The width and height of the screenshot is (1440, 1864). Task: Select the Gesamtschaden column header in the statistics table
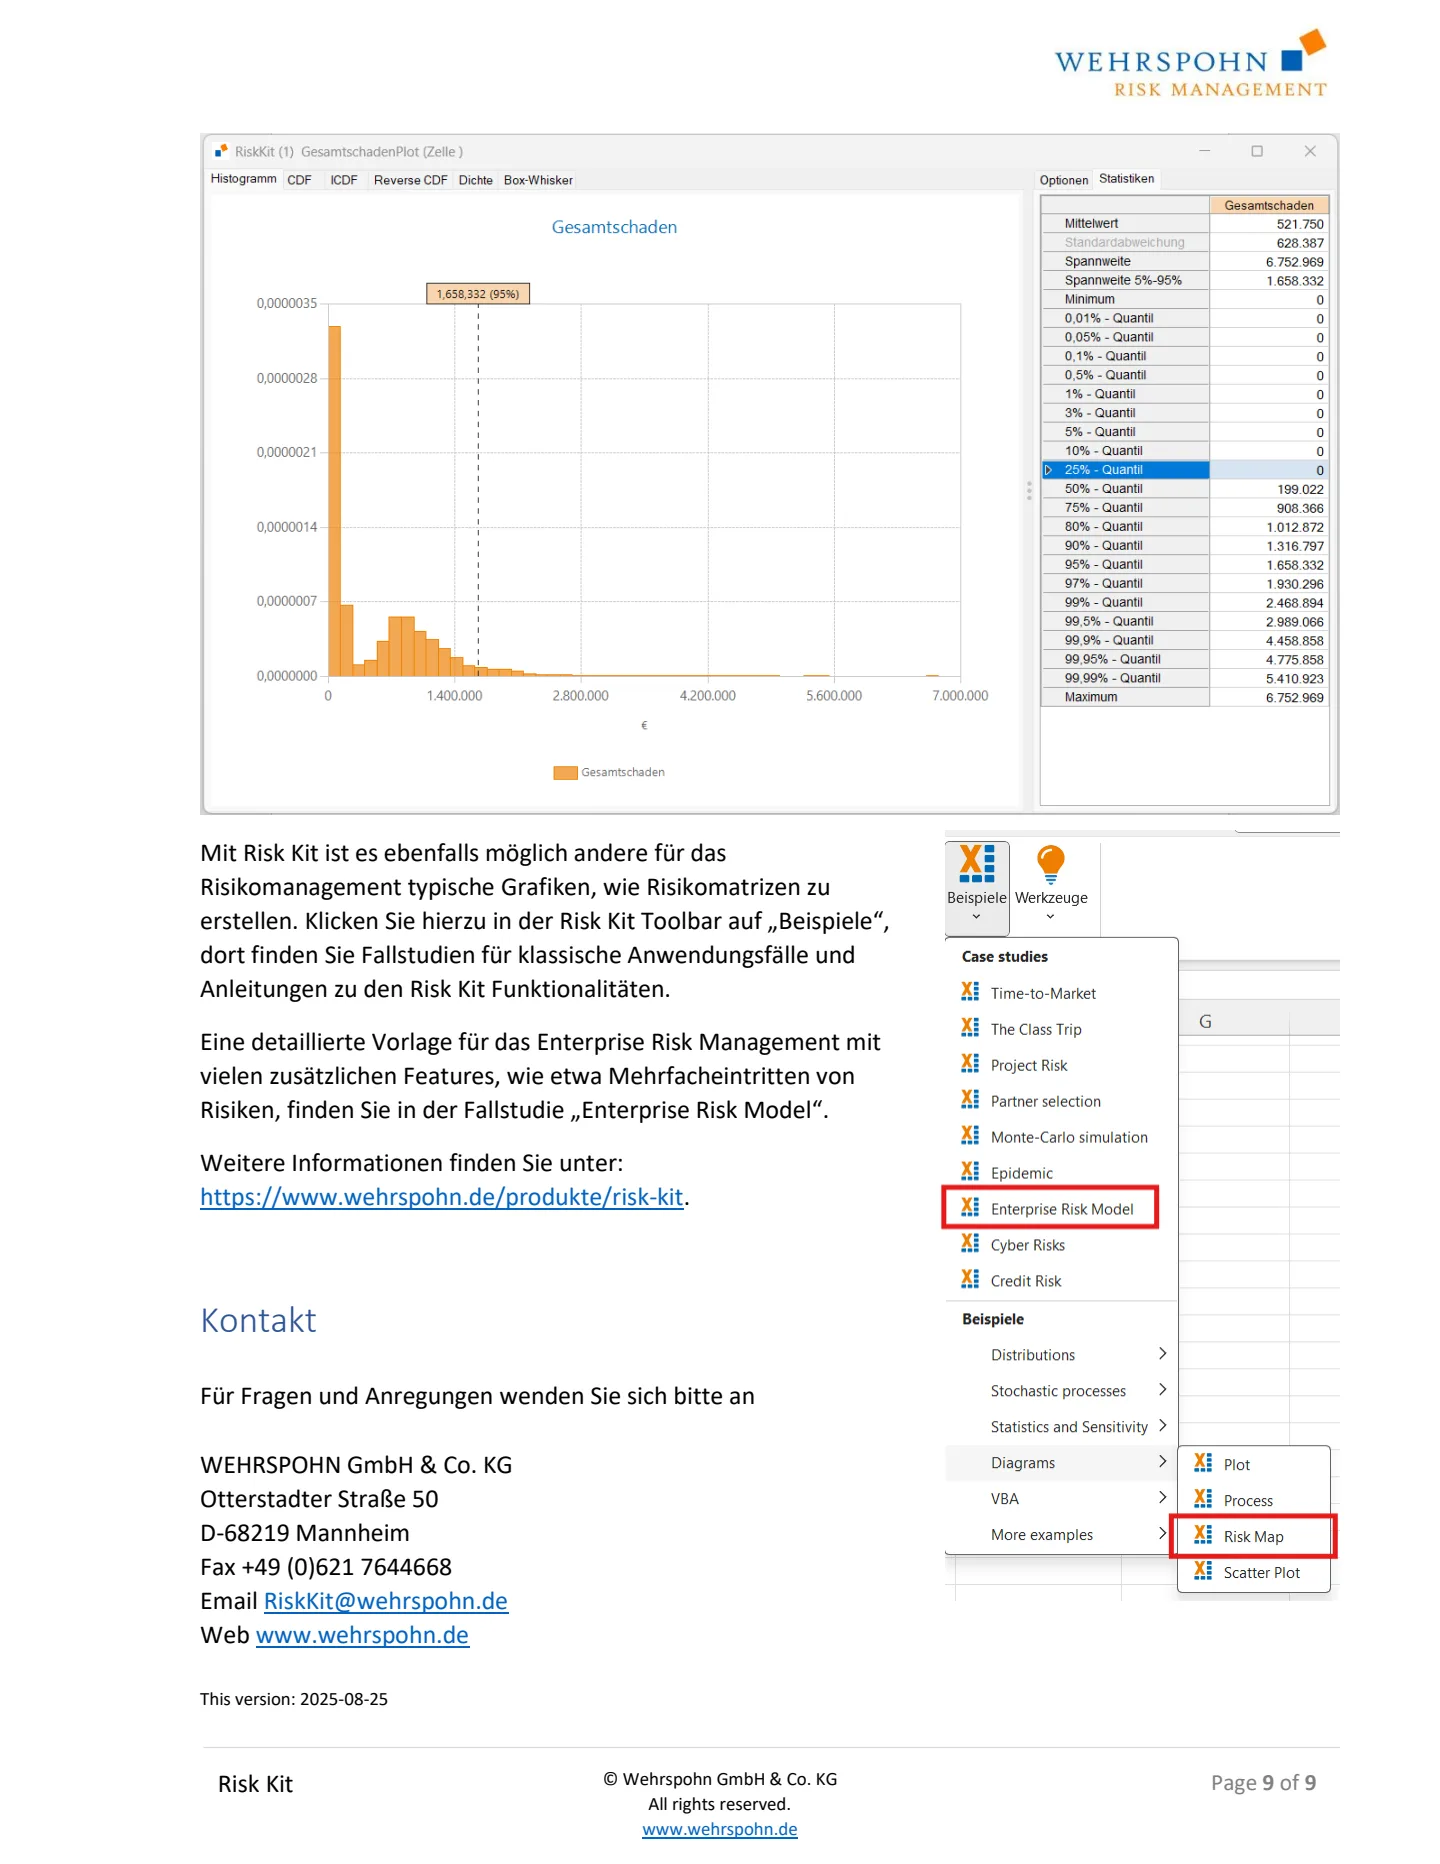tap(1269, 205)
